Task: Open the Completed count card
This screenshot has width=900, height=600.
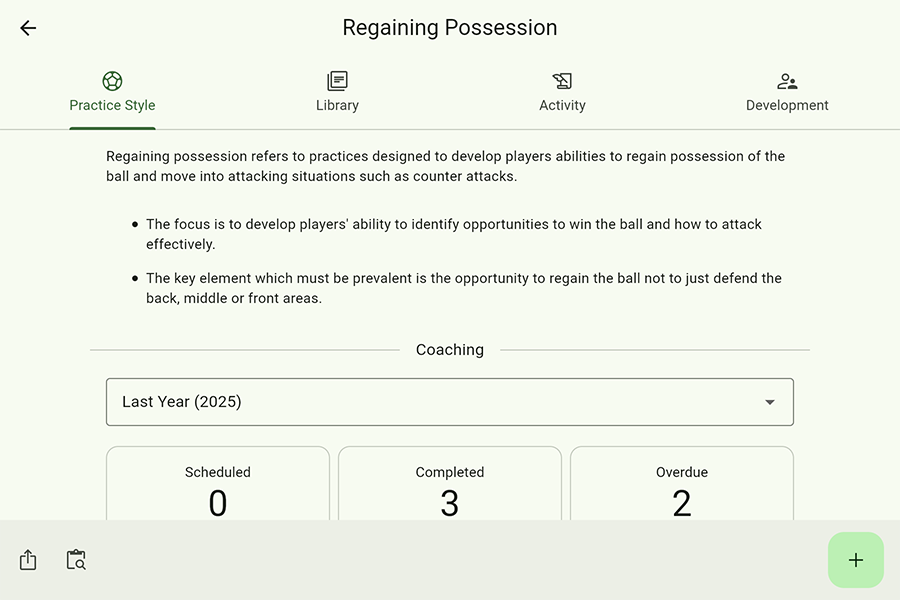Action: point(450,485)
